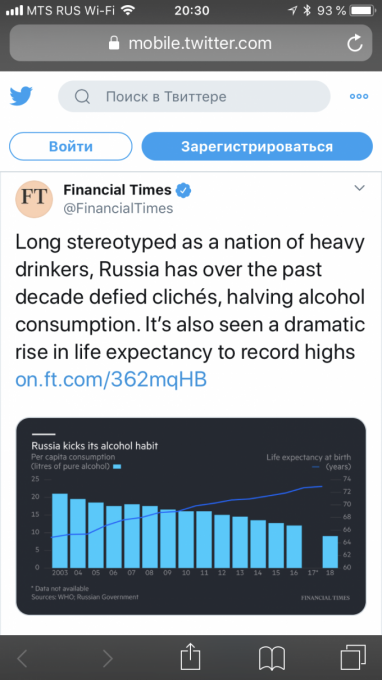382x680 pixels.
Task: Focus the Поиск в Твиттере search field
Action: [x=194, y=96]
